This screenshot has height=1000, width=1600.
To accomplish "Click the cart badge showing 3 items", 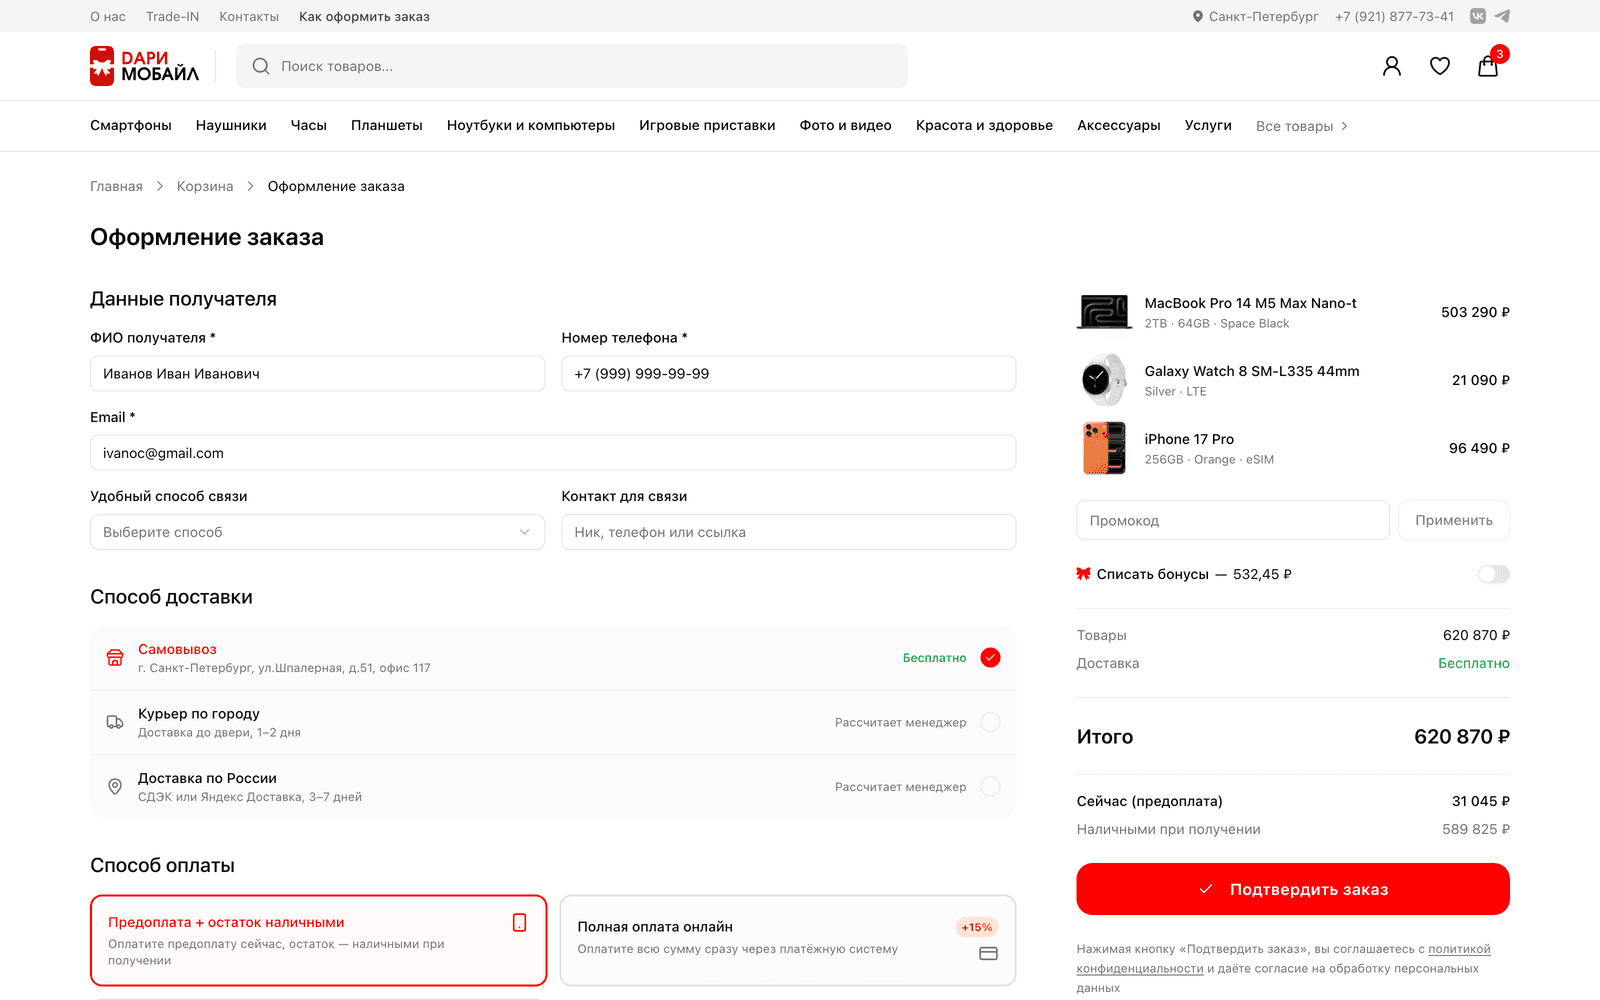I will 1499,54.
